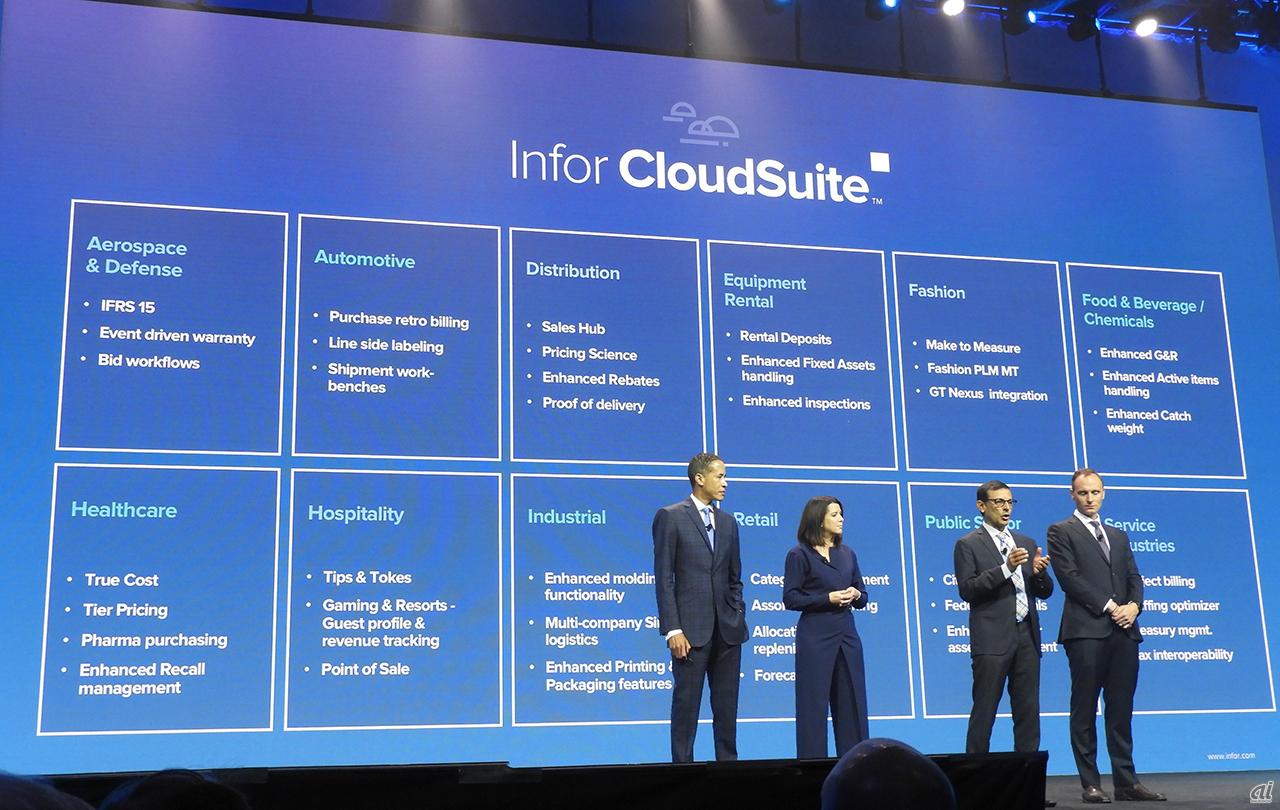Screen dimensions: 1280x810
Task: Click the Food & Beverage / Chemicals heading
Action: tap(1143, 312)
